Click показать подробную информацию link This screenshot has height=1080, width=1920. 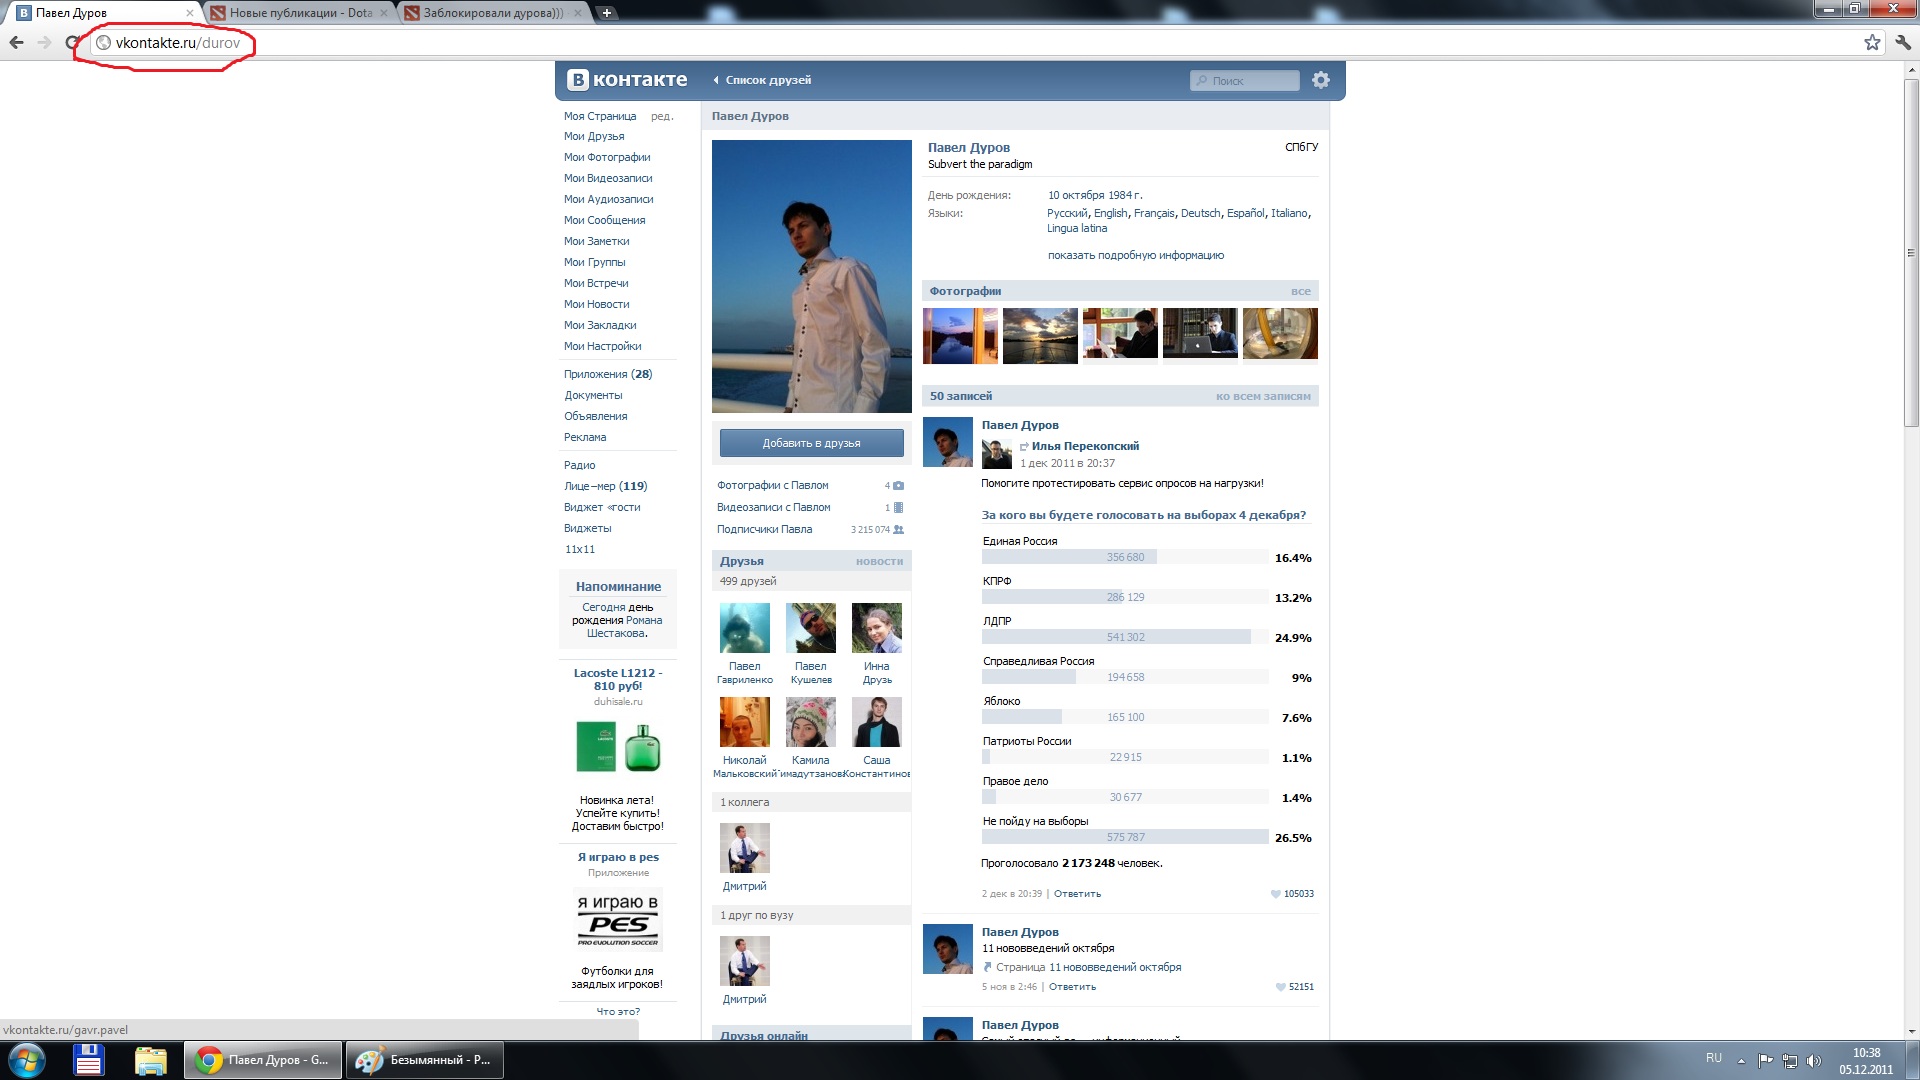(1136, 256)
